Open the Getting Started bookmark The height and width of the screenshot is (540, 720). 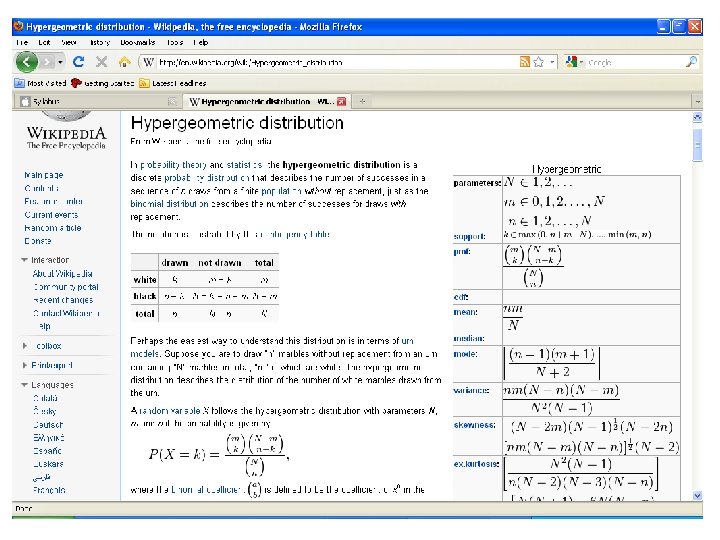coord(102,83)
